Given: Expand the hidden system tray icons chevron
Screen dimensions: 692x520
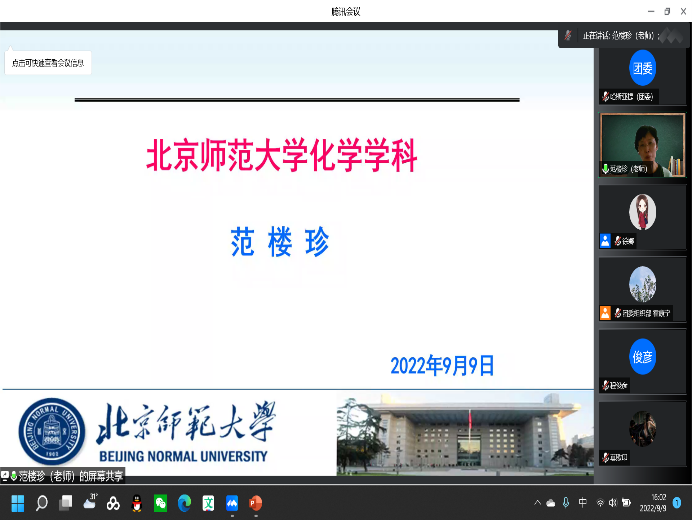Looking at the screenshot, I should pyautogui.click(x=537, y=502).
